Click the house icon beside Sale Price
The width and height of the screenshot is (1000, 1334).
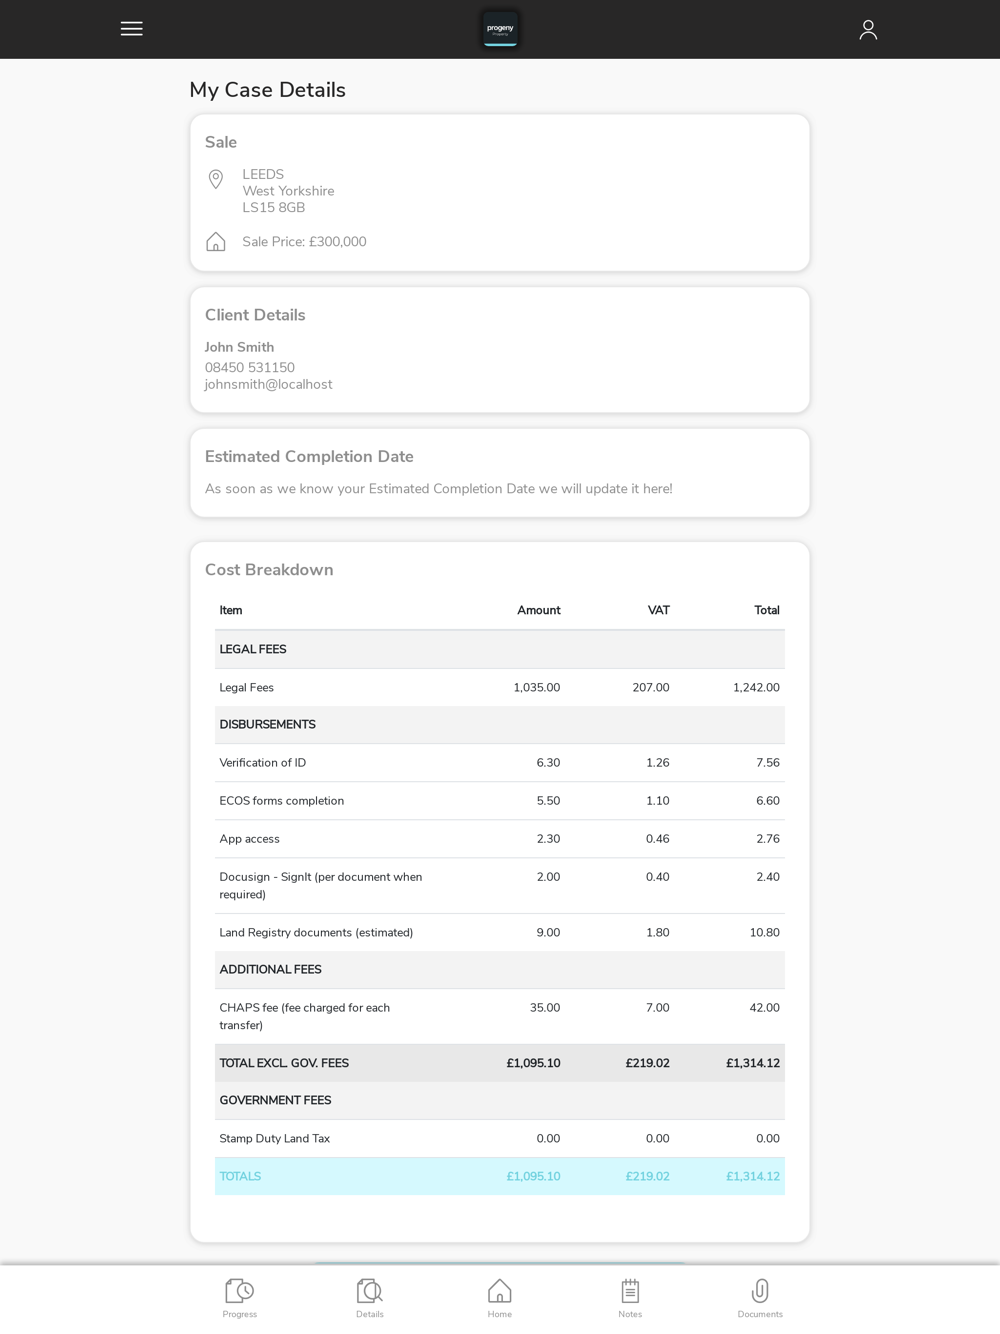(216, 242)
